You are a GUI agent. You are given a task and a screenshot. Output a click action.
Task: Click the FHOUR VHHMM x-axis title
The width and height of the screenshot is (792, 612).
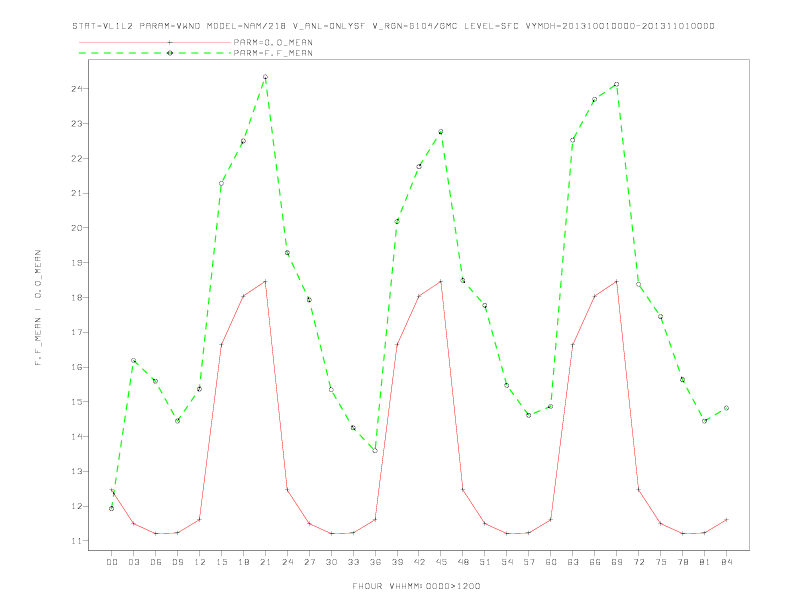pos(416,586)
